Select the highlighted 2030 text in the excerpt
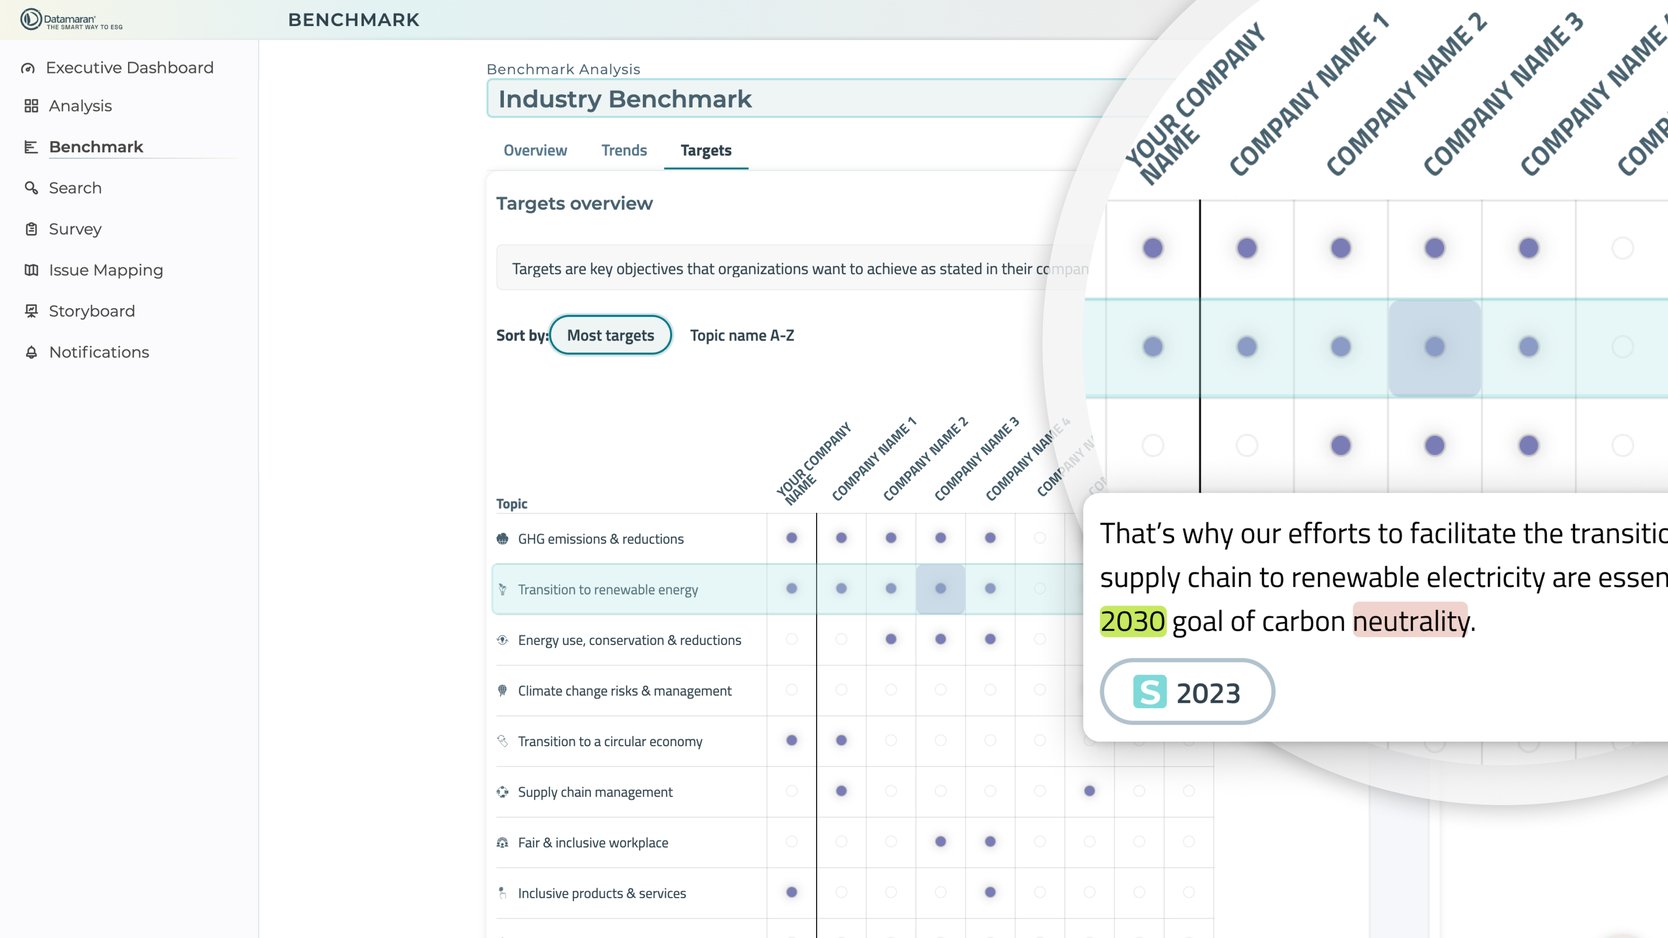Viewport: 1668px width, 938px height. coord(1132,620)
